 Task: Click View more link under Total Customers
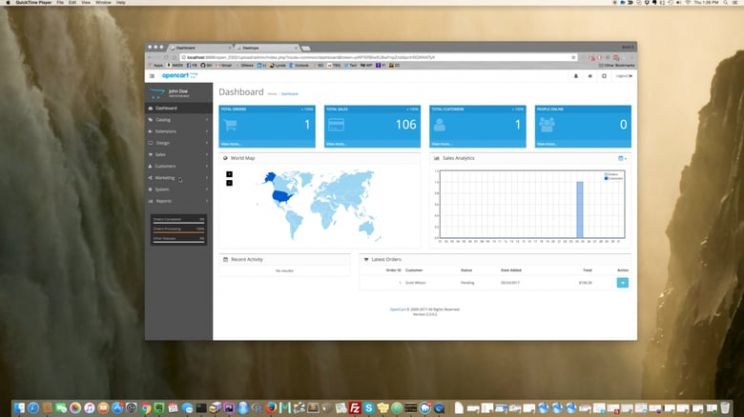[442, 144]
